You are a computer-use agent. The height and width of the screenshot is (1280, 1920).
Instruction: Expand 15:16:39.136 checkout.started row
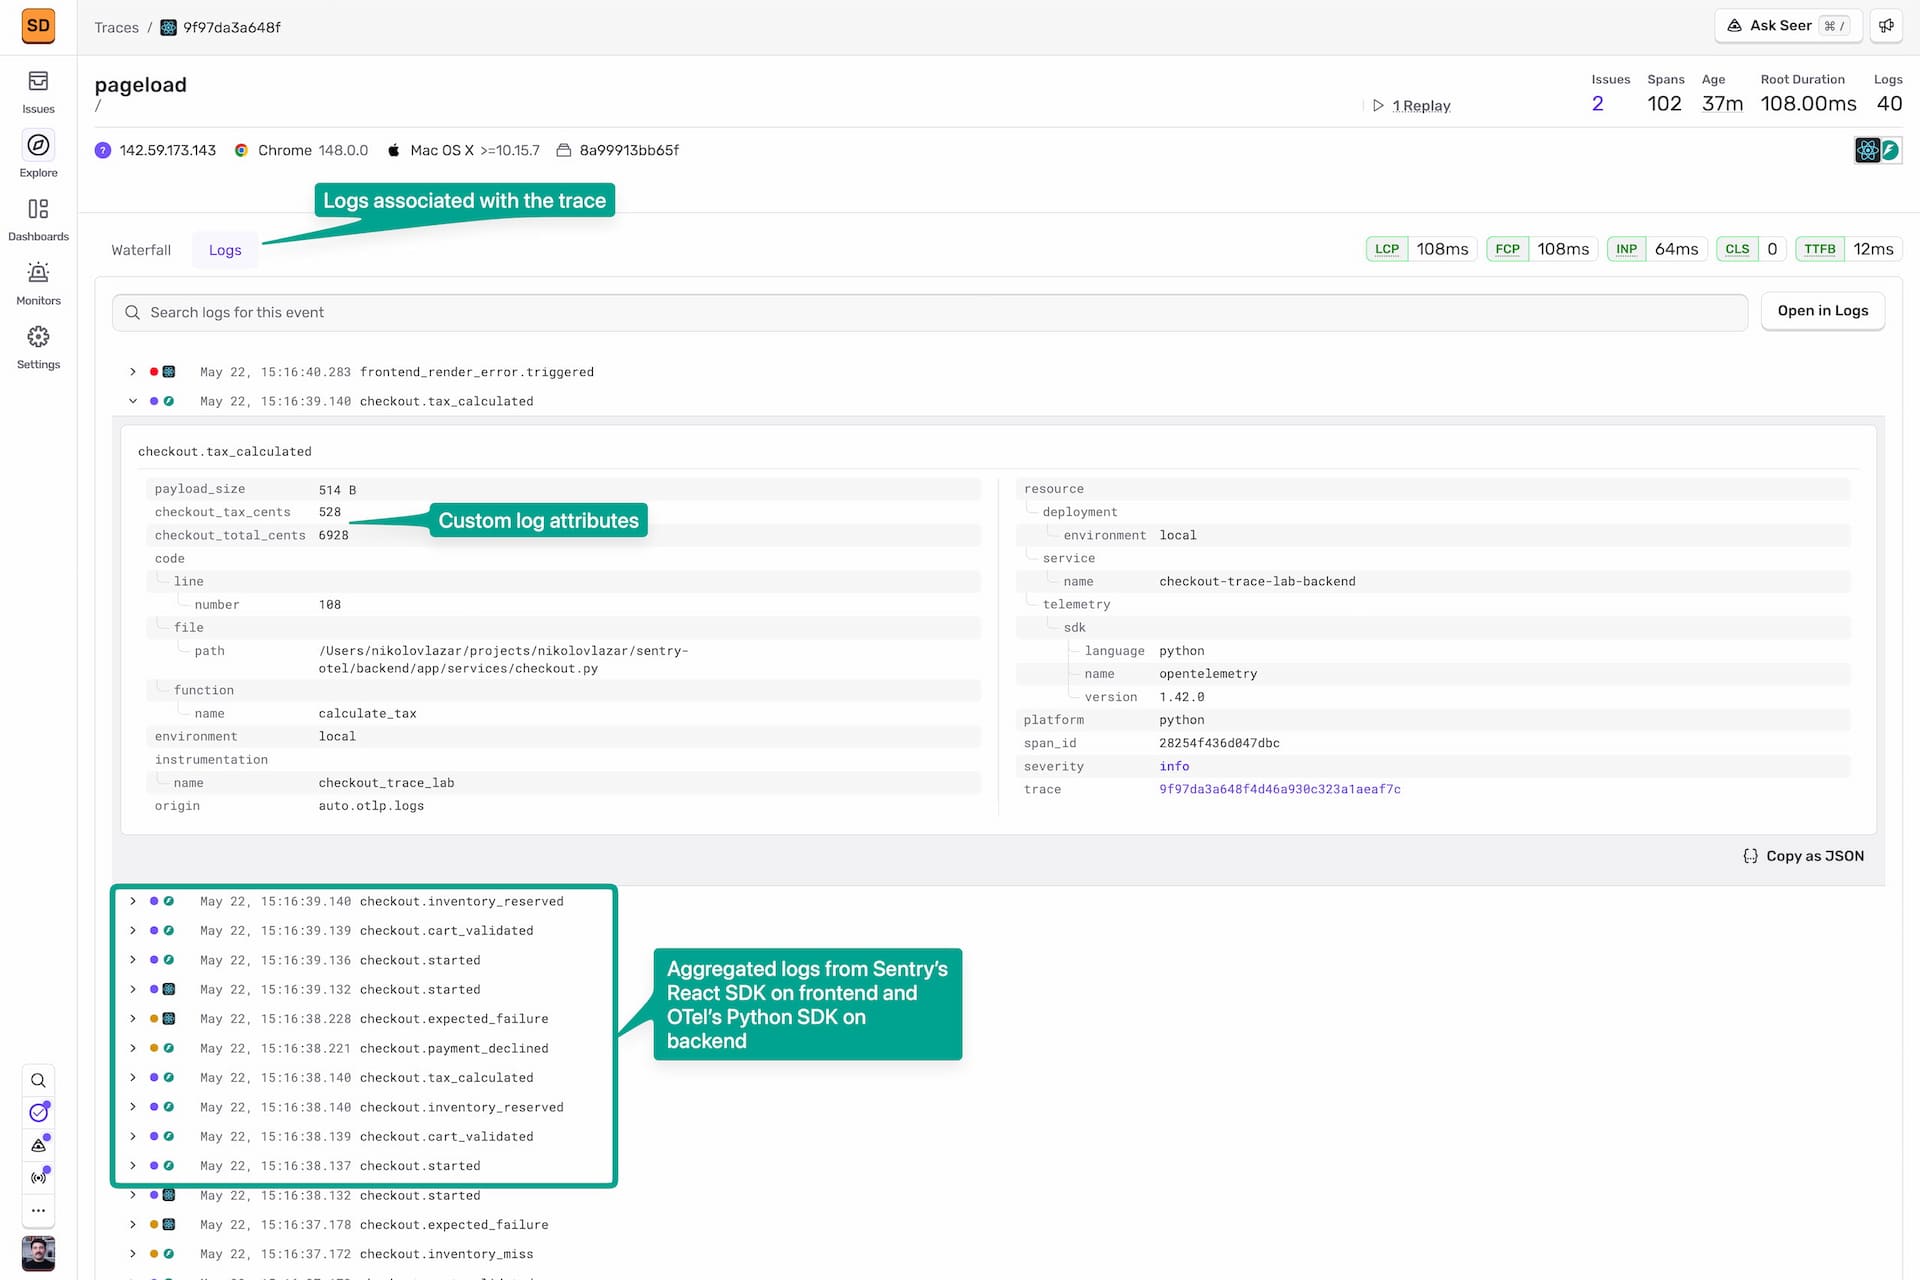133,960
